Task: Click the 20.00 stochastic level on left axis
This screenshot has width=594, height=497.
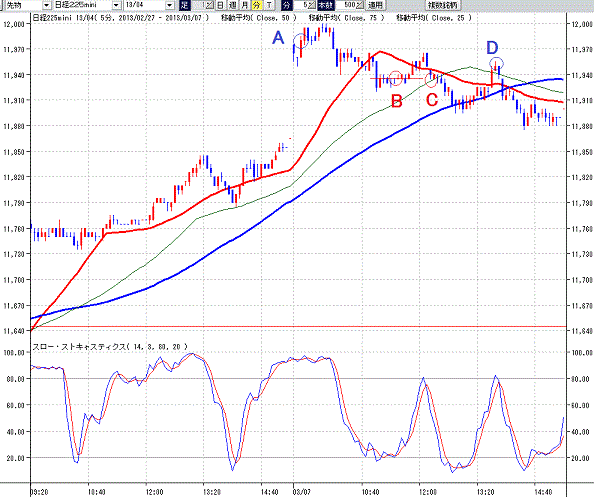Action: pyautogui.click(x=16, y=458)
